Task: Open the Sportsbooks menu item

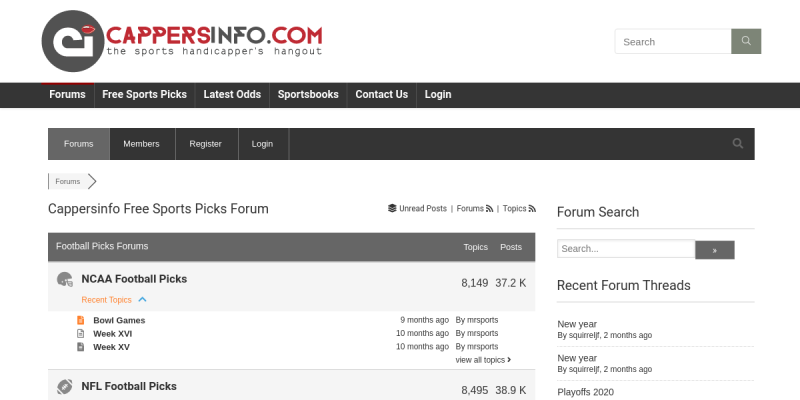Action: click(308, 94)
